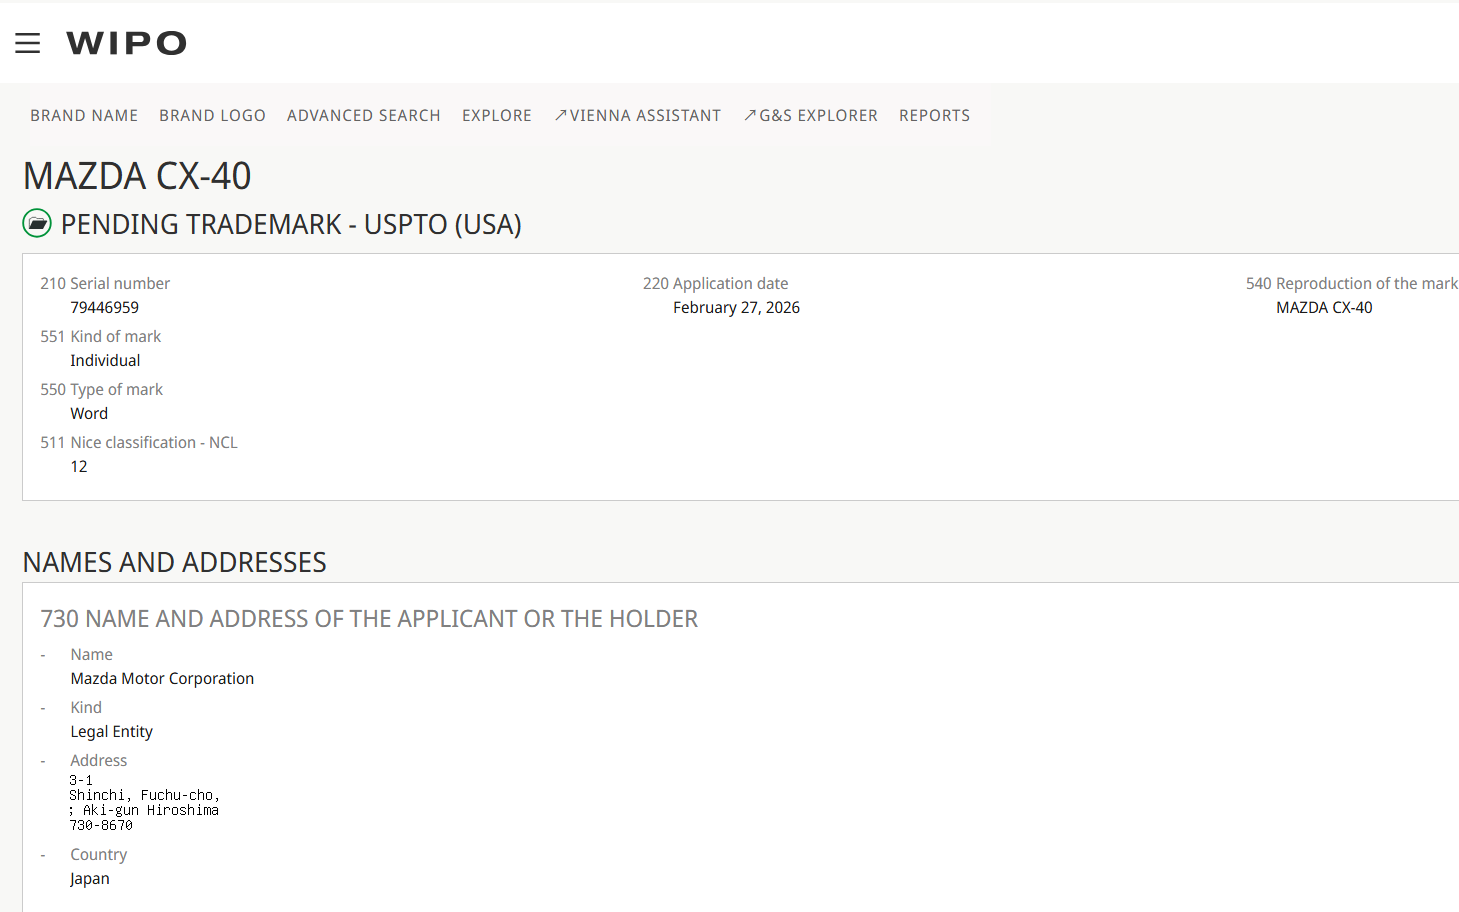Click the green pending trademark status icon
This screenshot has width=1459, height=912.
point(37,223)
